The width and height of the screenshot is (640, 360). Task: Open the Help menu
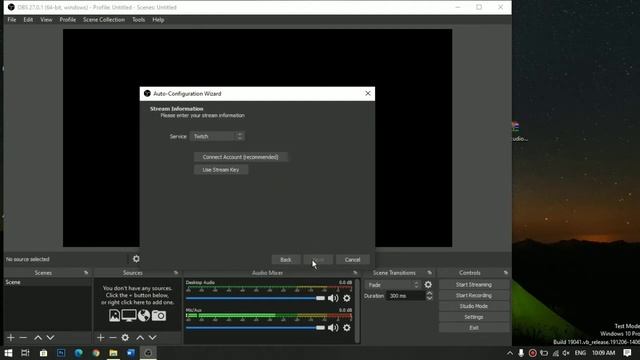click(x=158, y=20)
